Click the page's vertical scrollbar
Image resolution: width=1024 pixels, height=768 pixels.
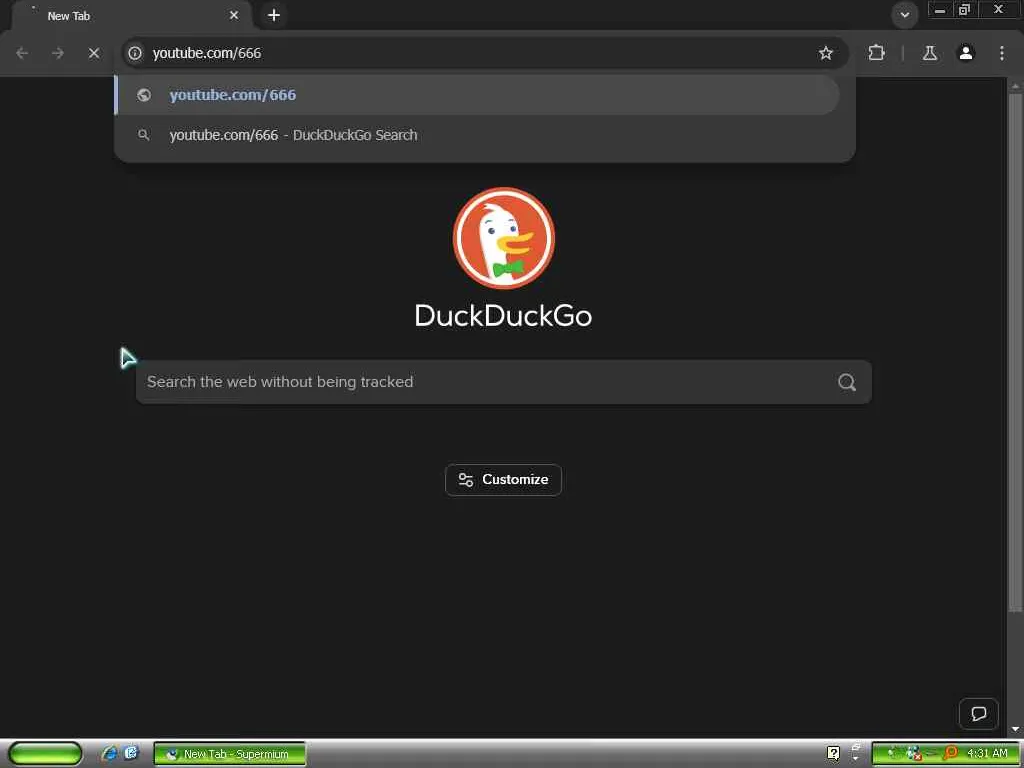(x=1015, y=353)
